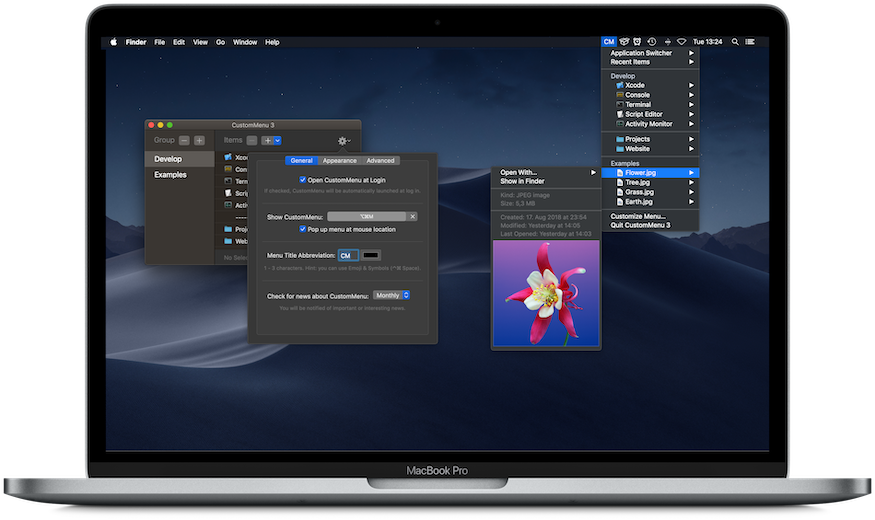Click the Website folder icon in menu
Screen dimensions: 875x520
coord(619,149)
